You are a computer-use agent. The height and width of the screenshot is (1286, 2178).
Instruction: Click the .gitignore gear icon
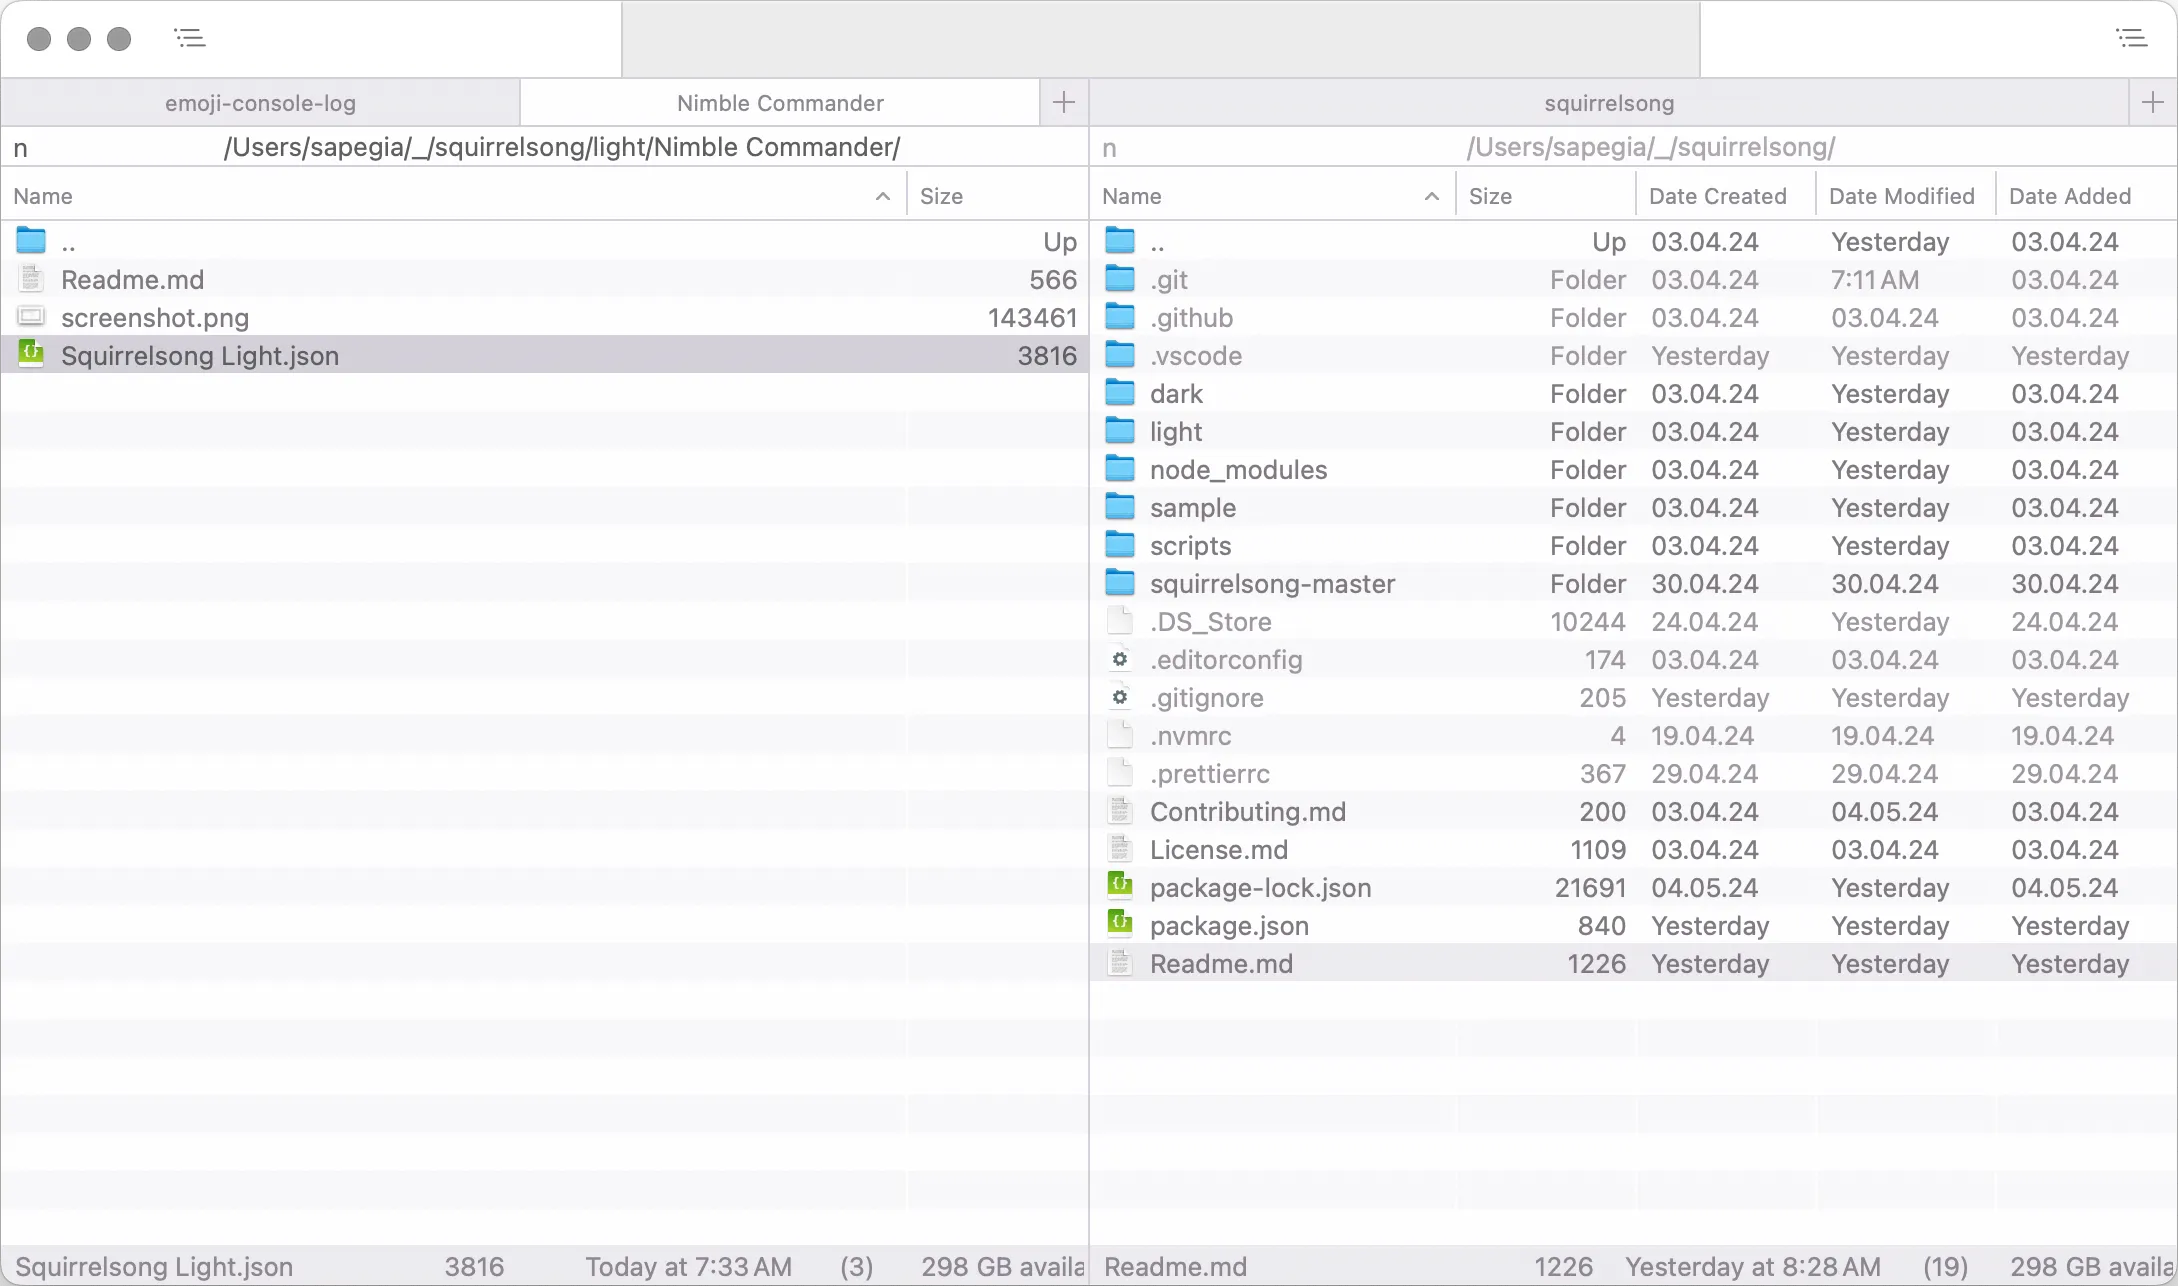[x=1120, y=697]
